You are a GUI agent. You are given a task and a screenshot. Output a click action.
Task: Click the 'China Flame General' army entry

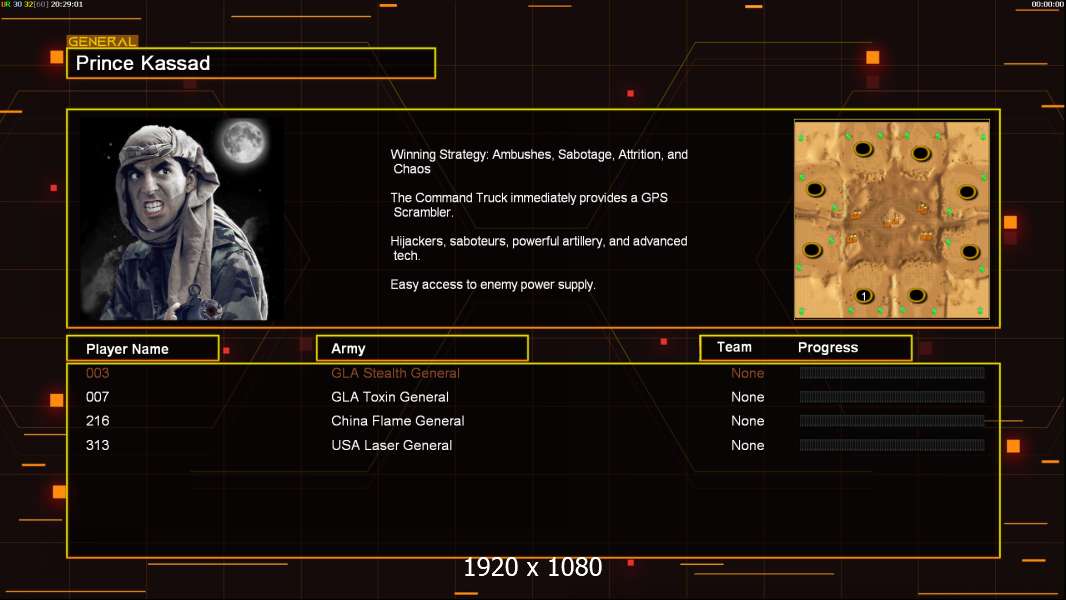pyautogui.click(x=398, y=421)
